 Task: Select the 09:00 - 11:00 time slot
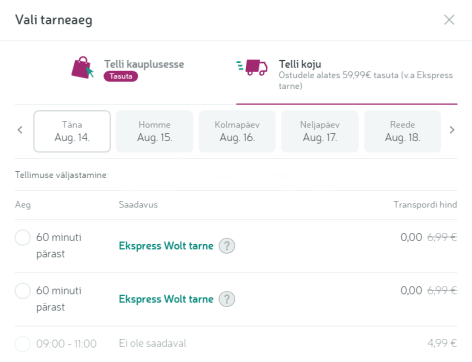click(x=23, y=344)
